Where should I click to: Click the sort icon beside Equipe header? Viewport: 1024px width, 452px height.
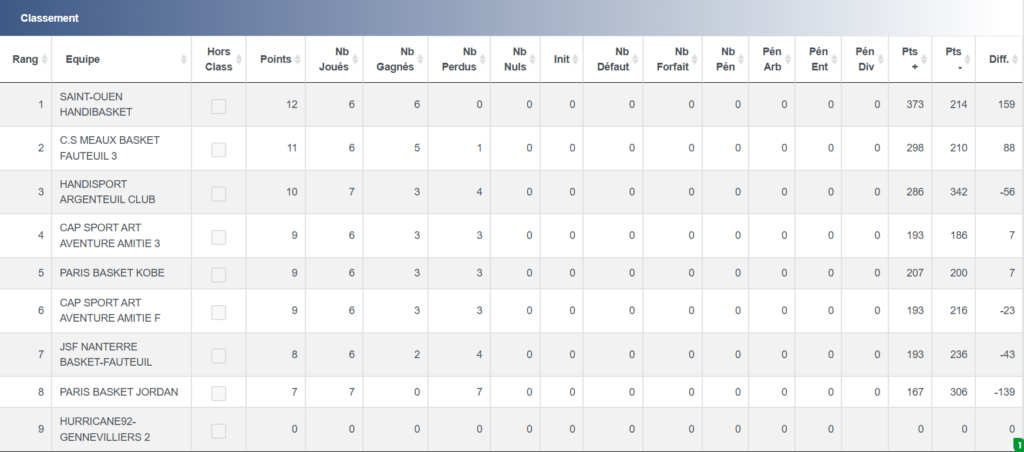pos(183,59)
